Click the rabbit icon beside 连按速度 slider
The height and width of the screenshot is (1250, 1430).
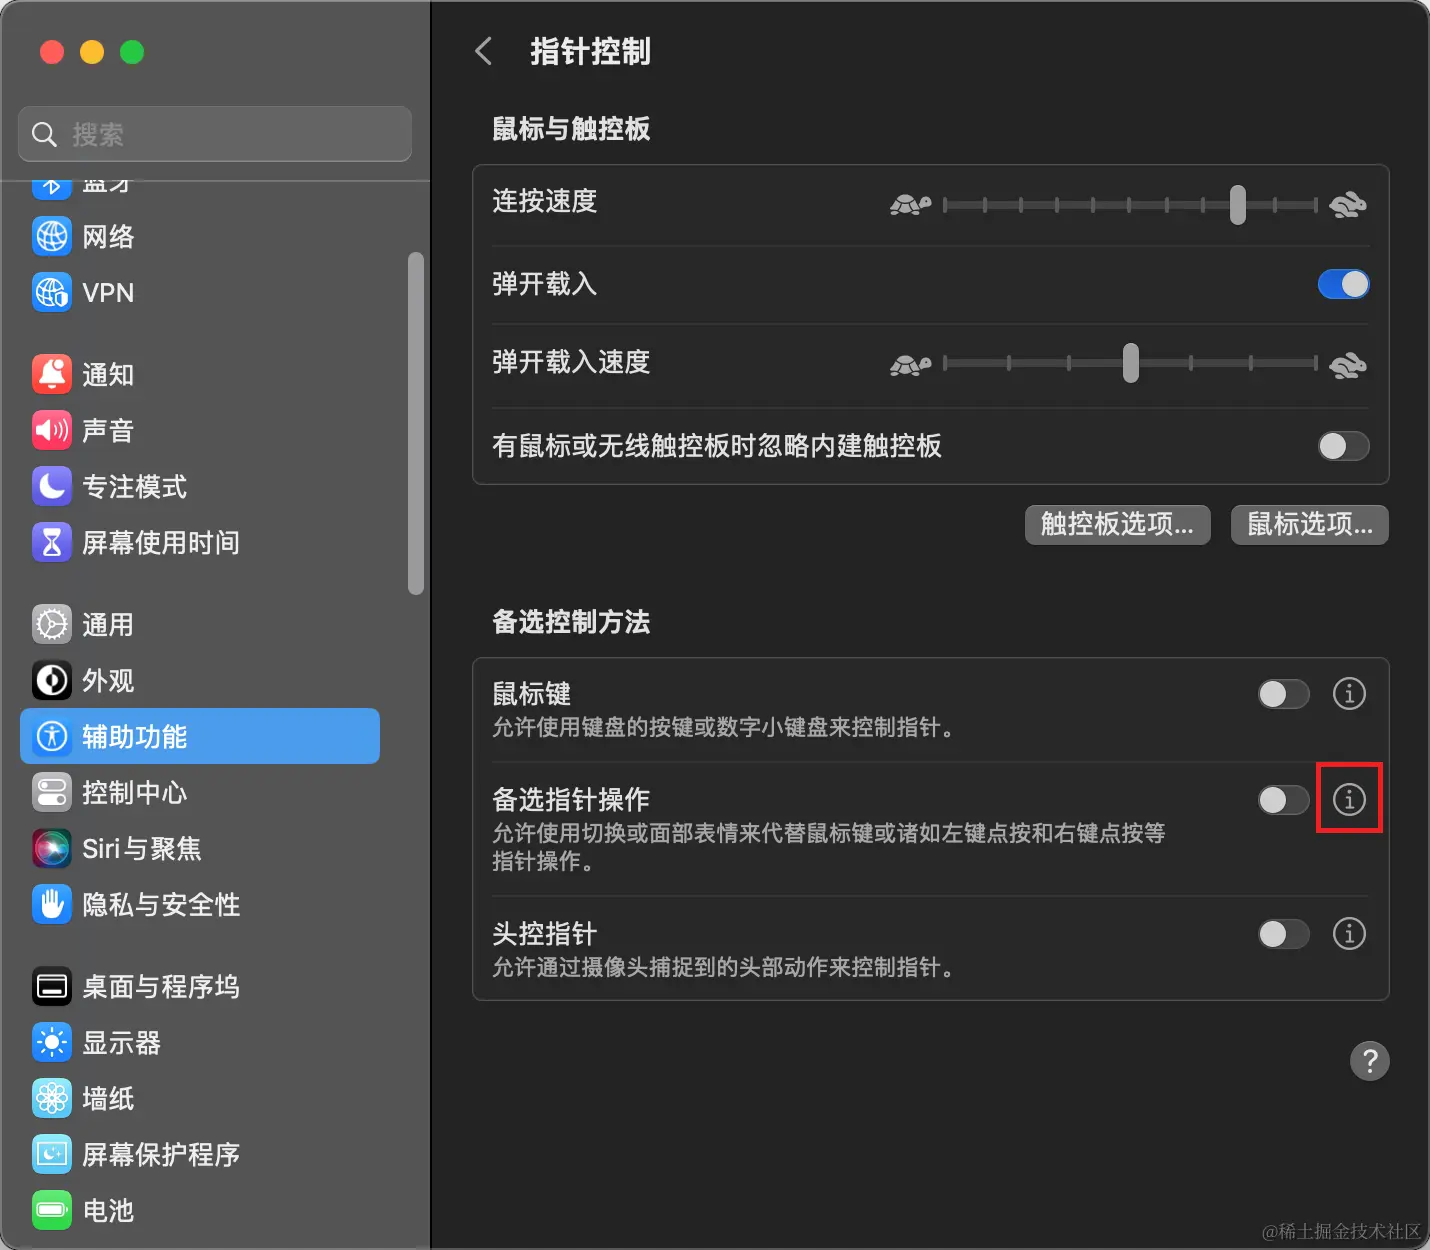tap(1348, 205)
